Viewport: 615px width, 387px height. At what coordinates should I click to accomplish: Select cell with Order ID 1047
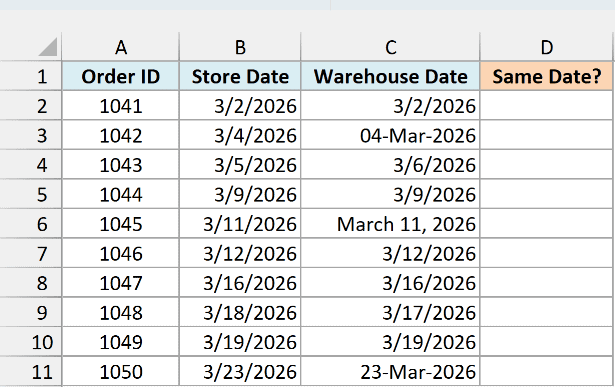[120, 283]
